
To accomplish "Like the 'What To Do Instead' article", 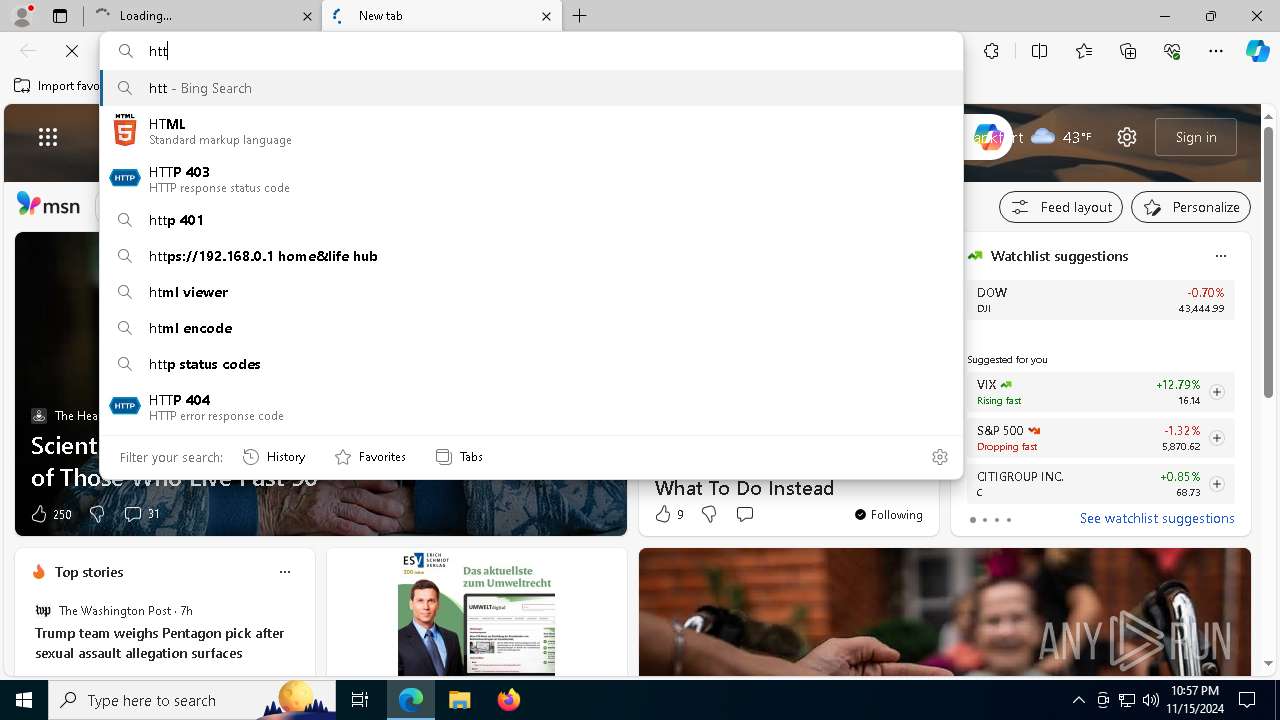I will click(669, 514).
